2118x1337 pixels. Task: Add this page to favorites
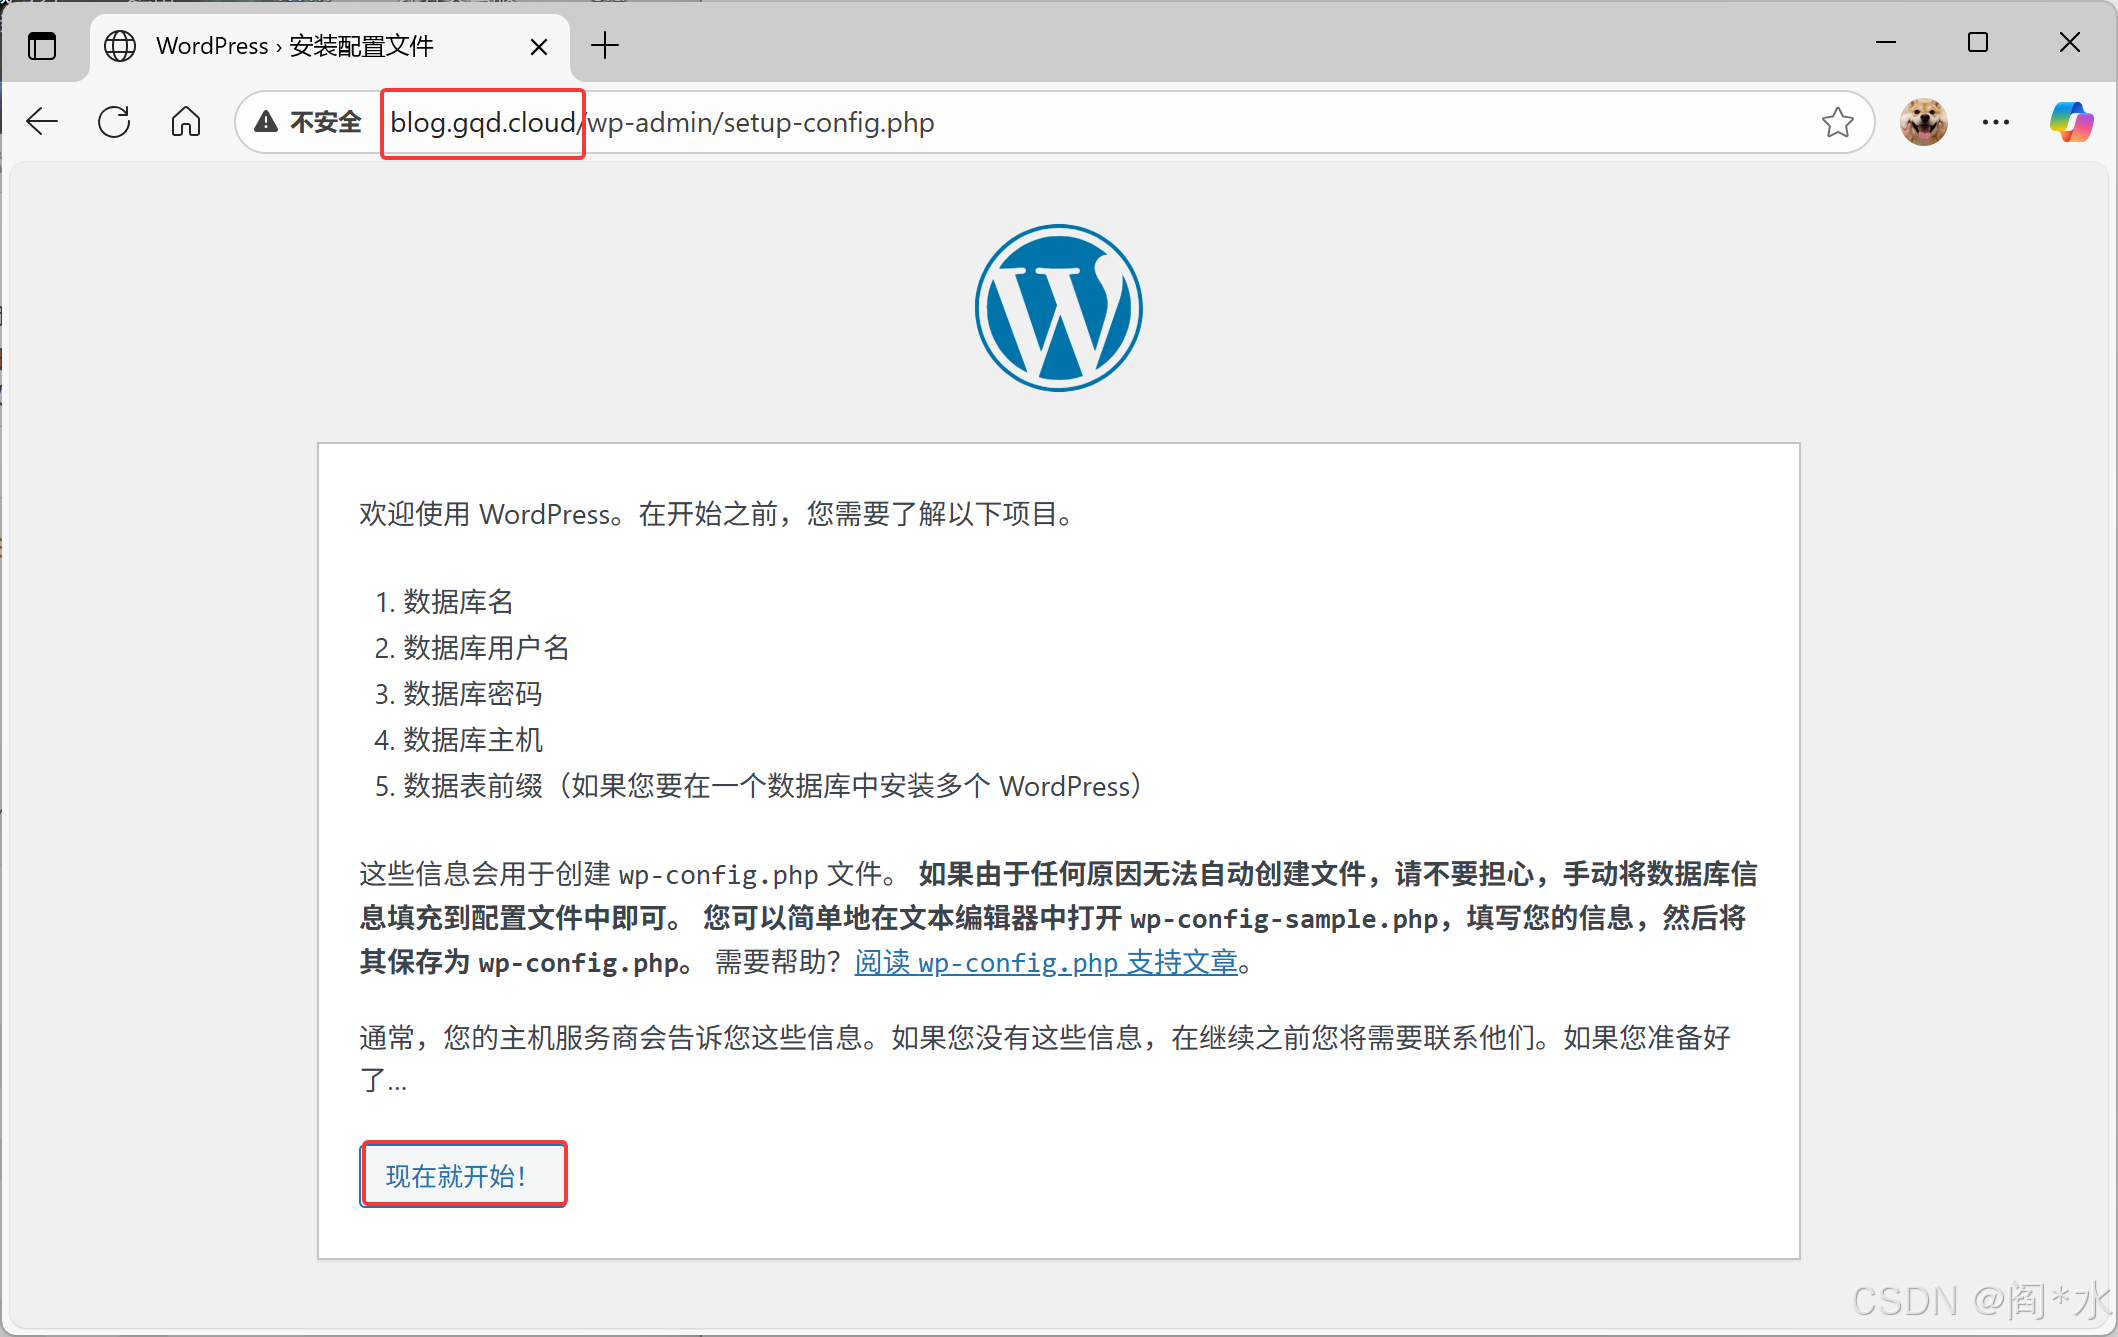tap(1837, 122)
